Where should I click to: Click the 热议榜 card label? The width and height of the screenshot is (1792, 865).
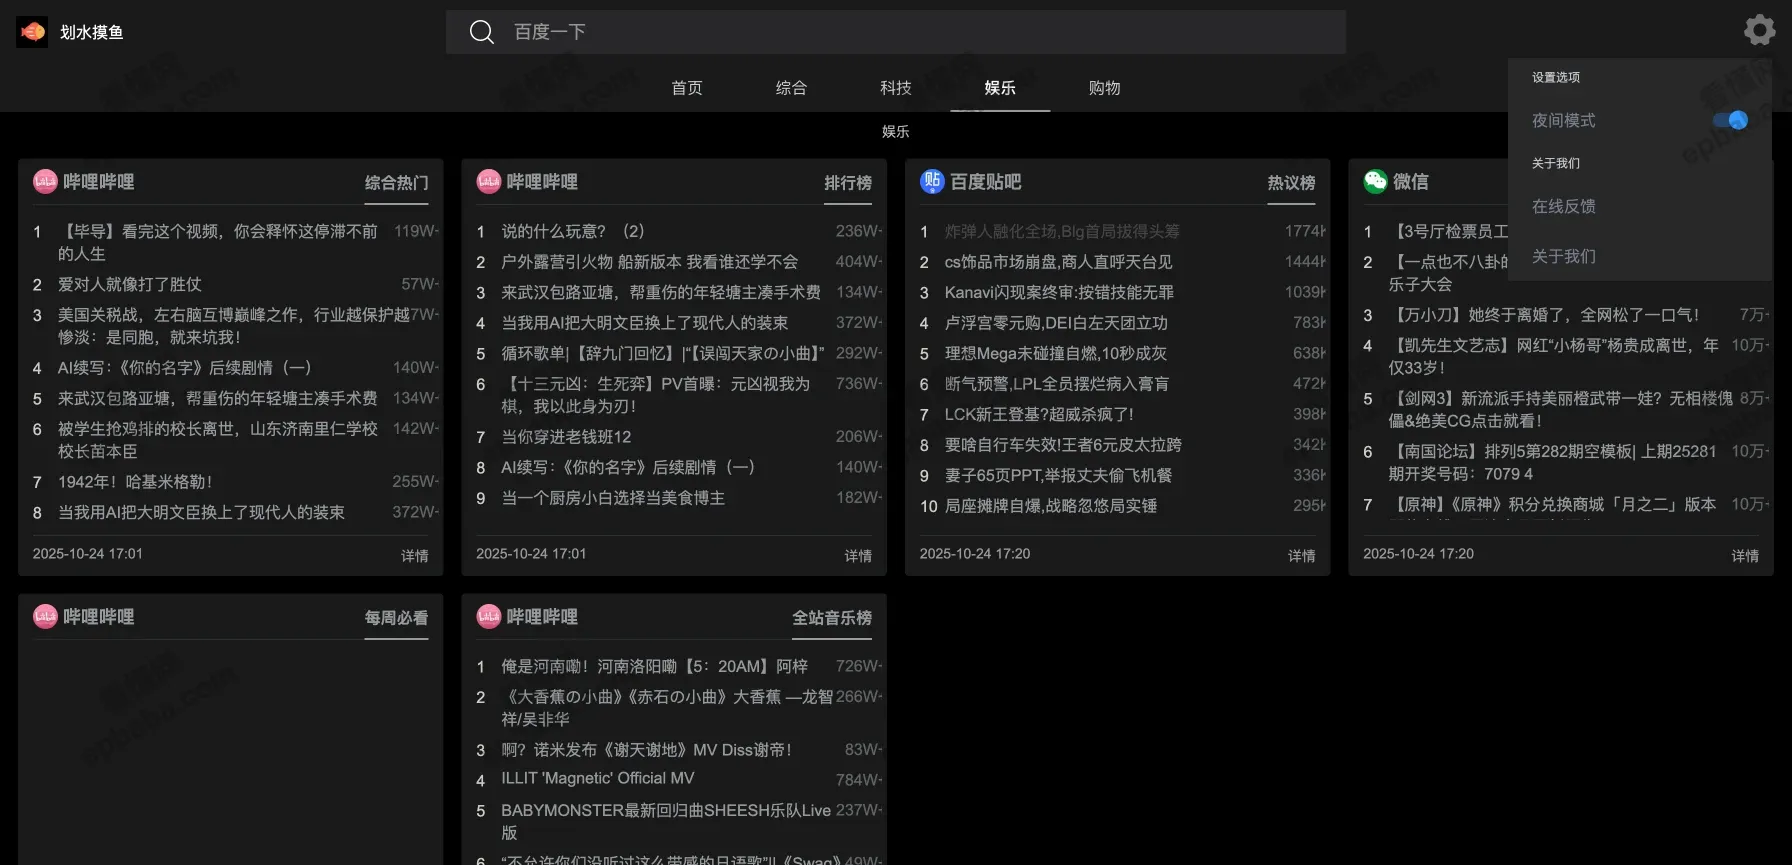click(1292, 183)
